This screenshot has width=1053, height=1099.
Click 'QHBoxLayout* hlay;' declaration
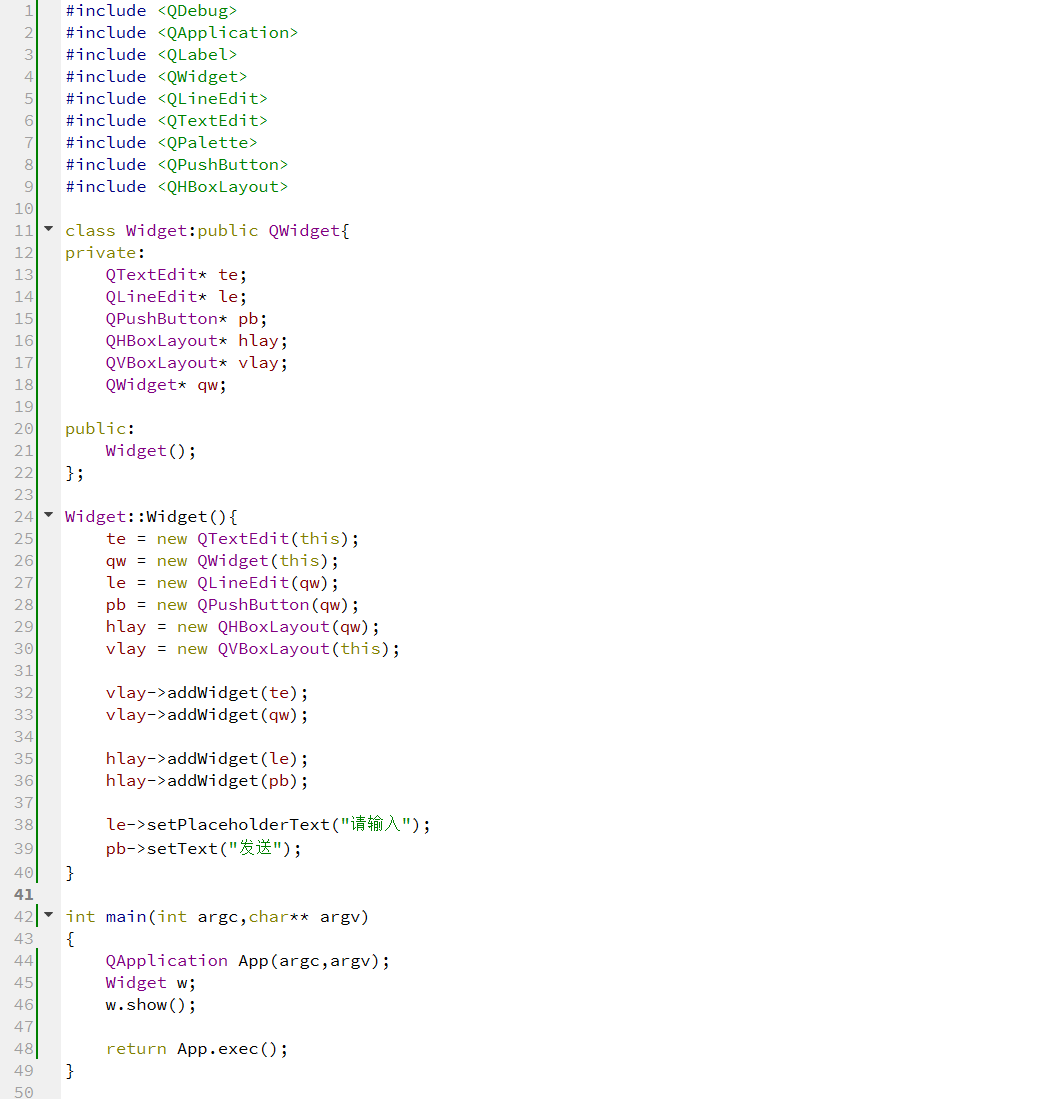(x=196, y=341)
